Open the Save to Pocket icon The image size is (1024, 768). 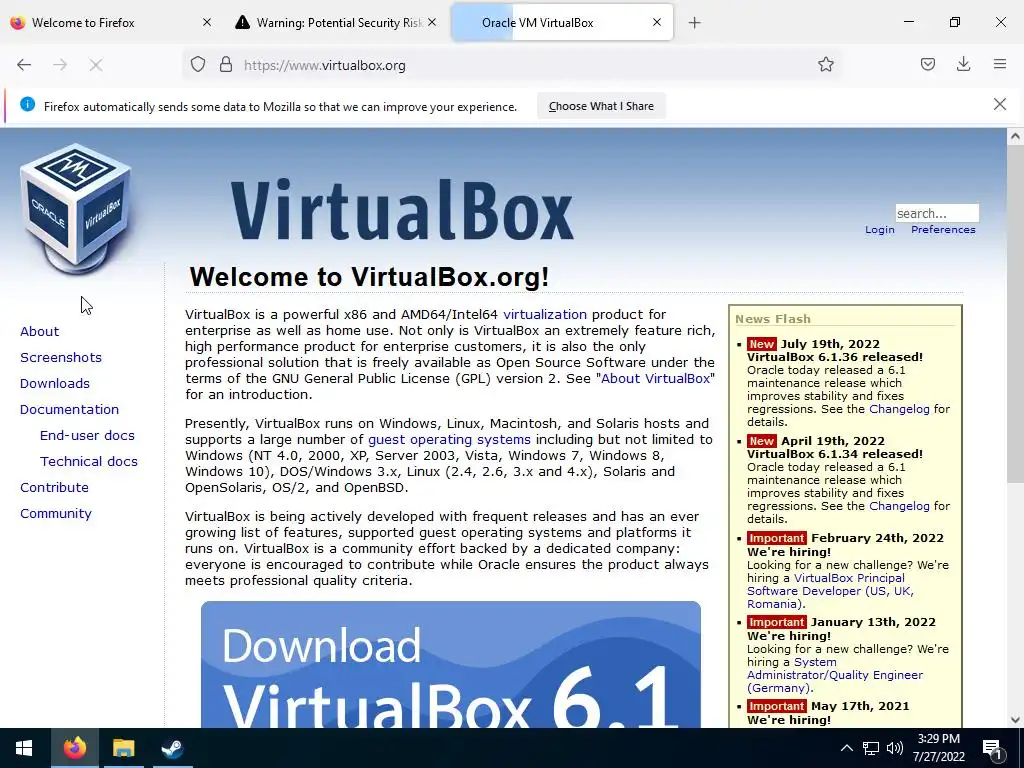(927, 64)
